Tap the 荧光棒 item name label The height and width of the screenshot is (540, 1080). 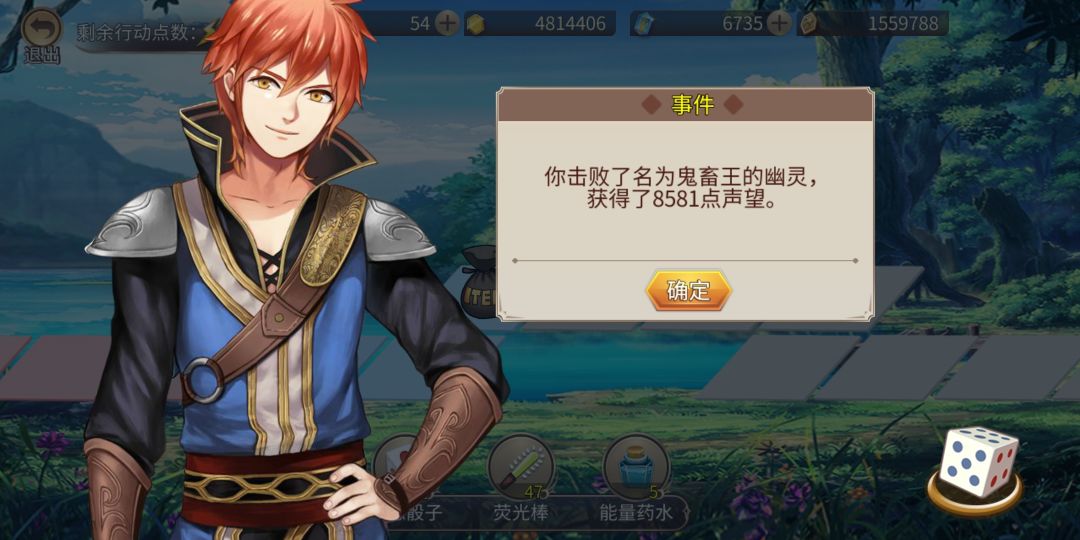coord(520,513)
